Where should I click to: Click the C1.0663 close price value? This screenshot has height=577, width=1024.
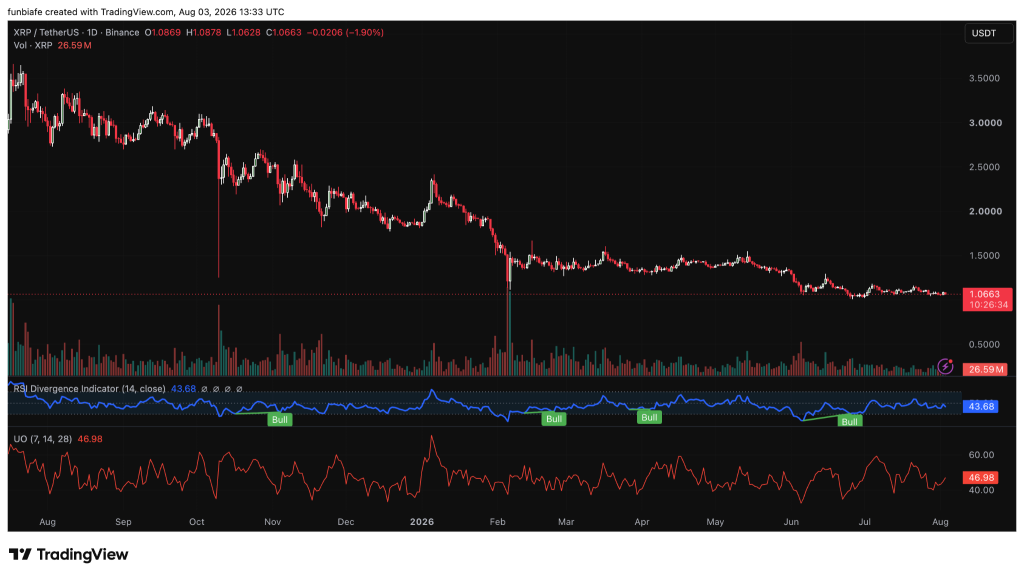(x=284, y=32)
